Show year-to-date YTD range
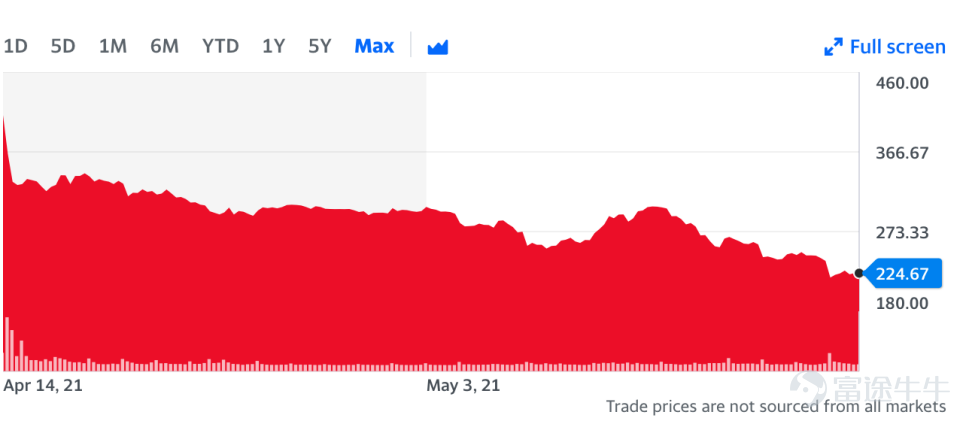970x425 pixels. pyautogui.click(x=220, y=46)
